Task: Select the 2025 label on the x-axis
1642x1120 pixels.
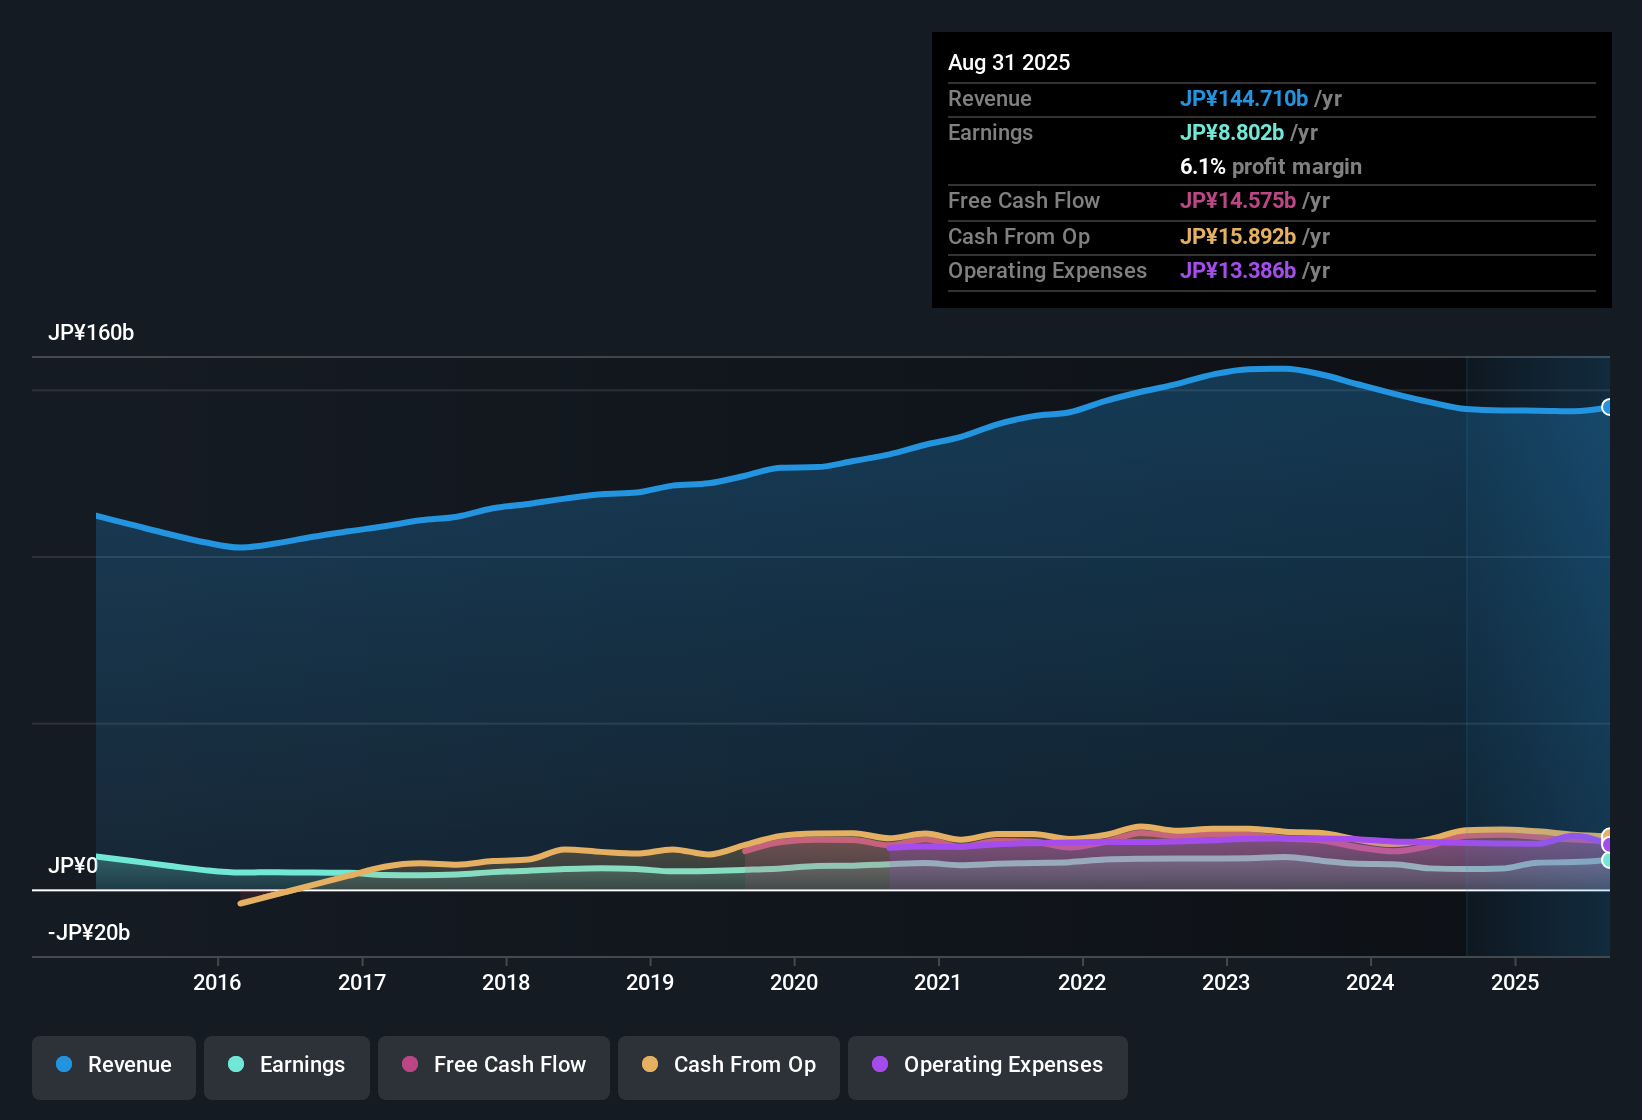Action: 1515,982
